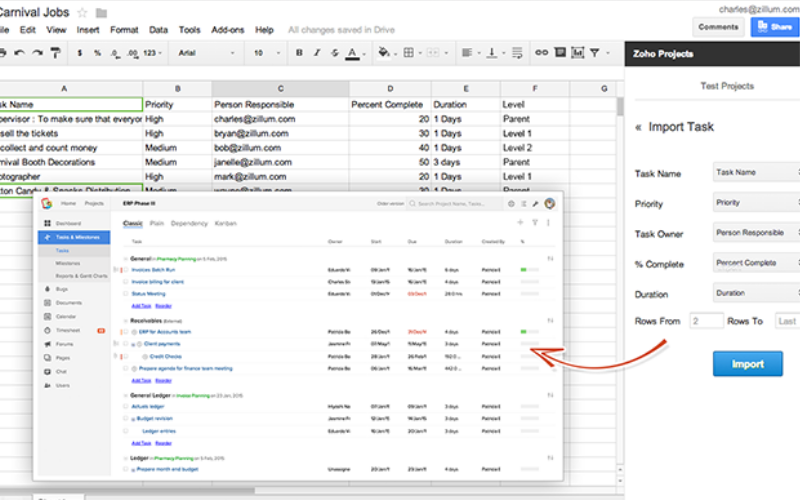This screenshot has width=800, height=500.
Task: Click vertical align icon
Action: coord(492,53)
